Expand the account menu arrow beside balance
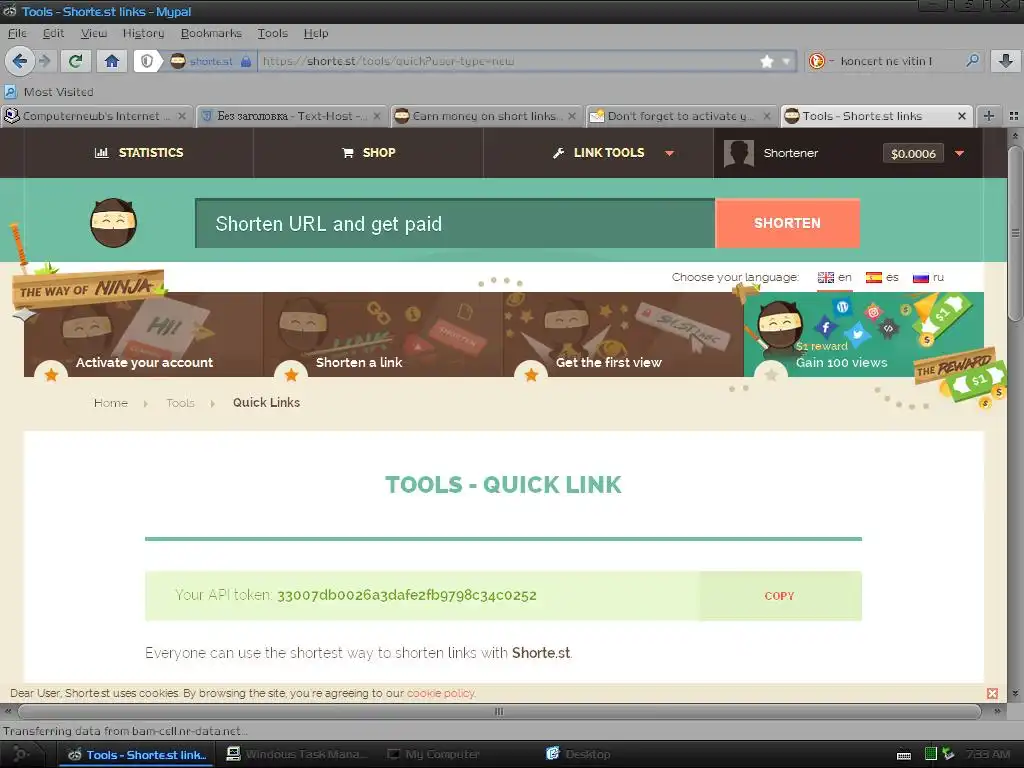The image size is (1024, 768). pos(959,153)
